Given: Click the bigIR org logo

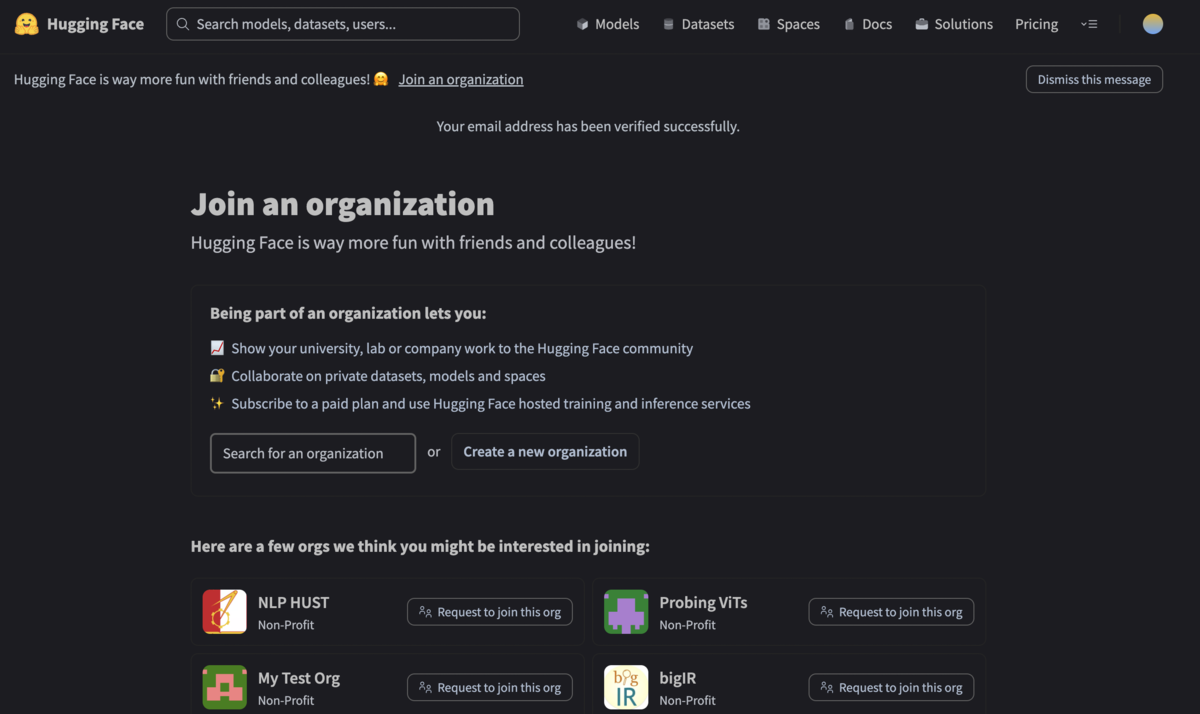Looking at the screenshot, I should coord(626,687).
